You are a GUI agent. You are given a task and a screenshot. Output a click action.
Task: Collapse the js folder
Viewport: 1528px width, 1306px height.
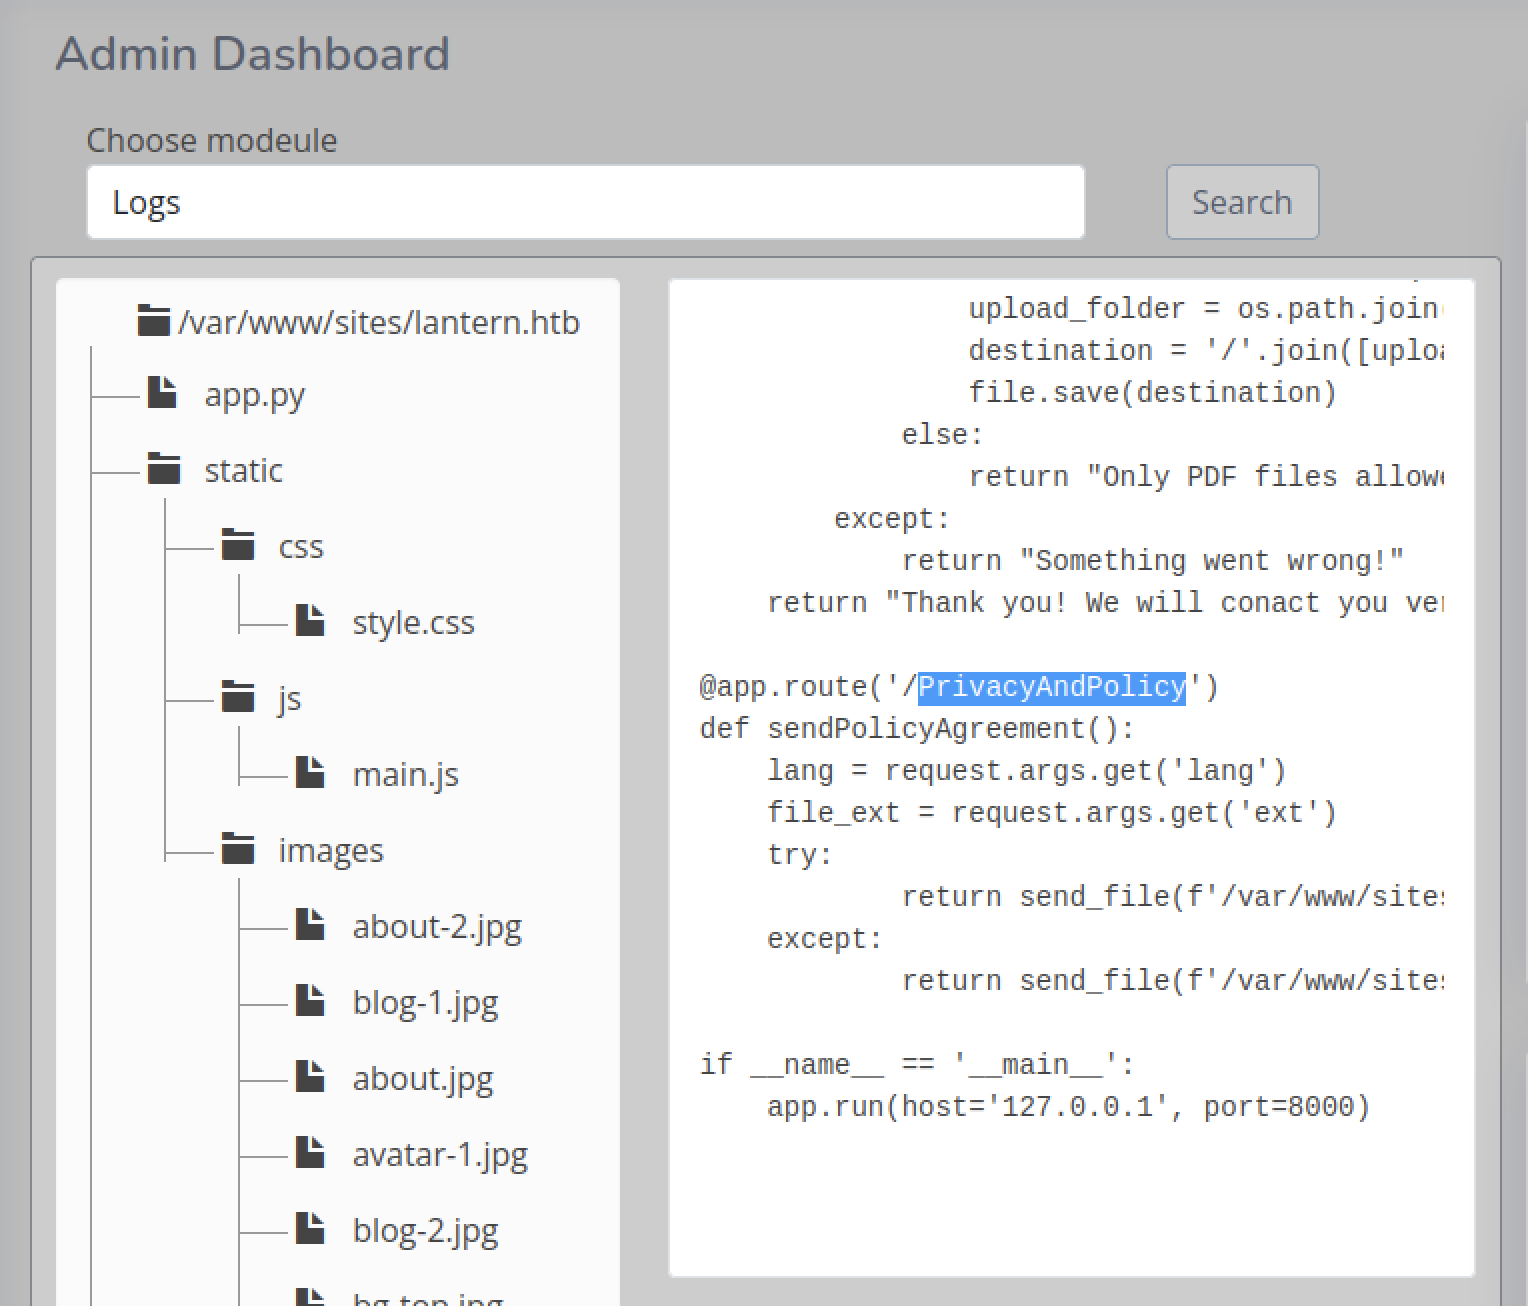(x=238, y=697)
